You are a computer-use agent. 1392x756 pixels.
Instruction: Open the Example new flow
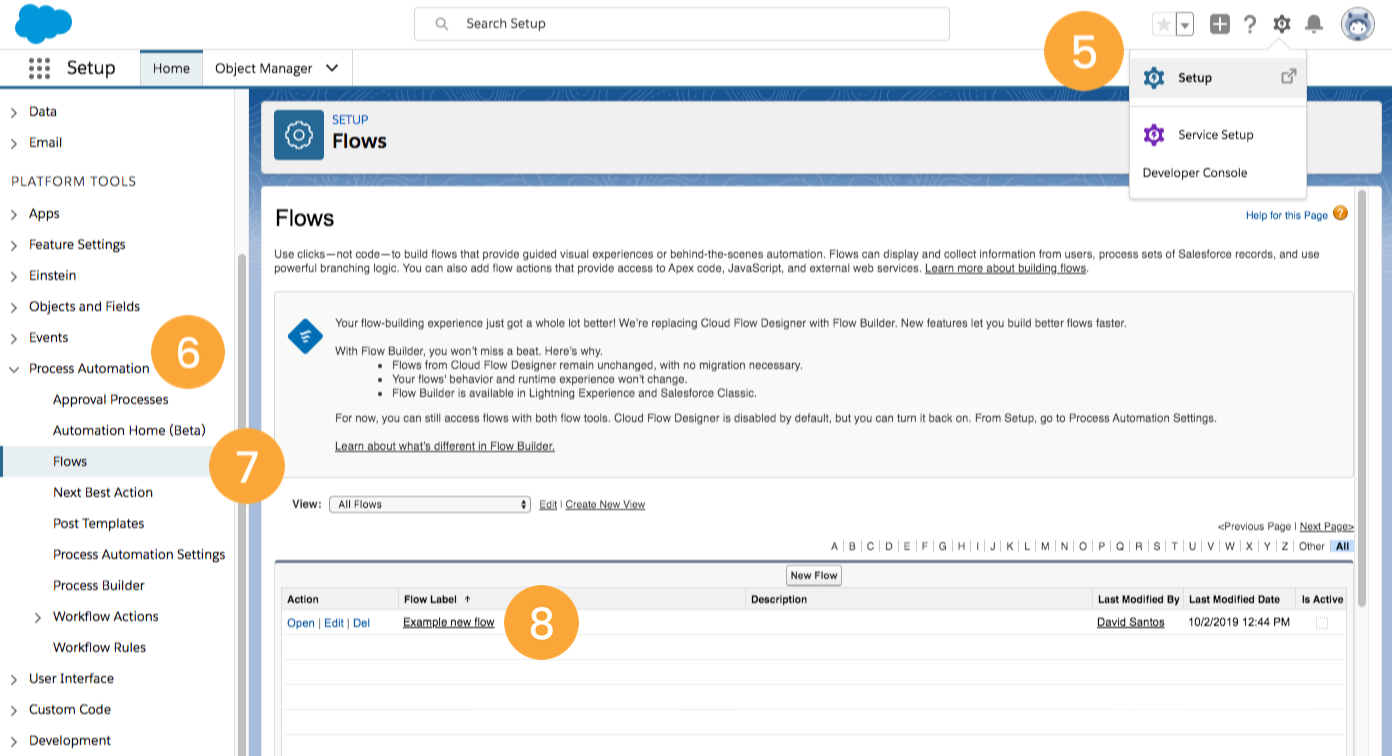(x=449, y=623)
